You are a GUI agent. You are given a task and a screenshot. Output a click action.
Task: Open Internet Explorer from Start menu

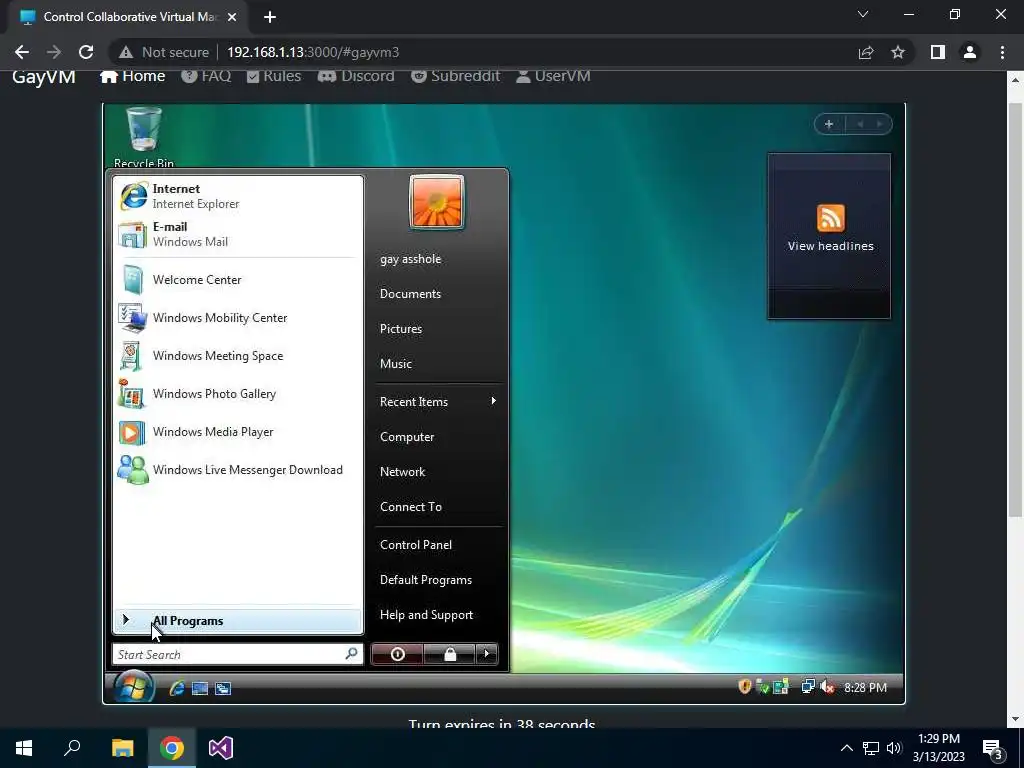(x=238, y=196)
